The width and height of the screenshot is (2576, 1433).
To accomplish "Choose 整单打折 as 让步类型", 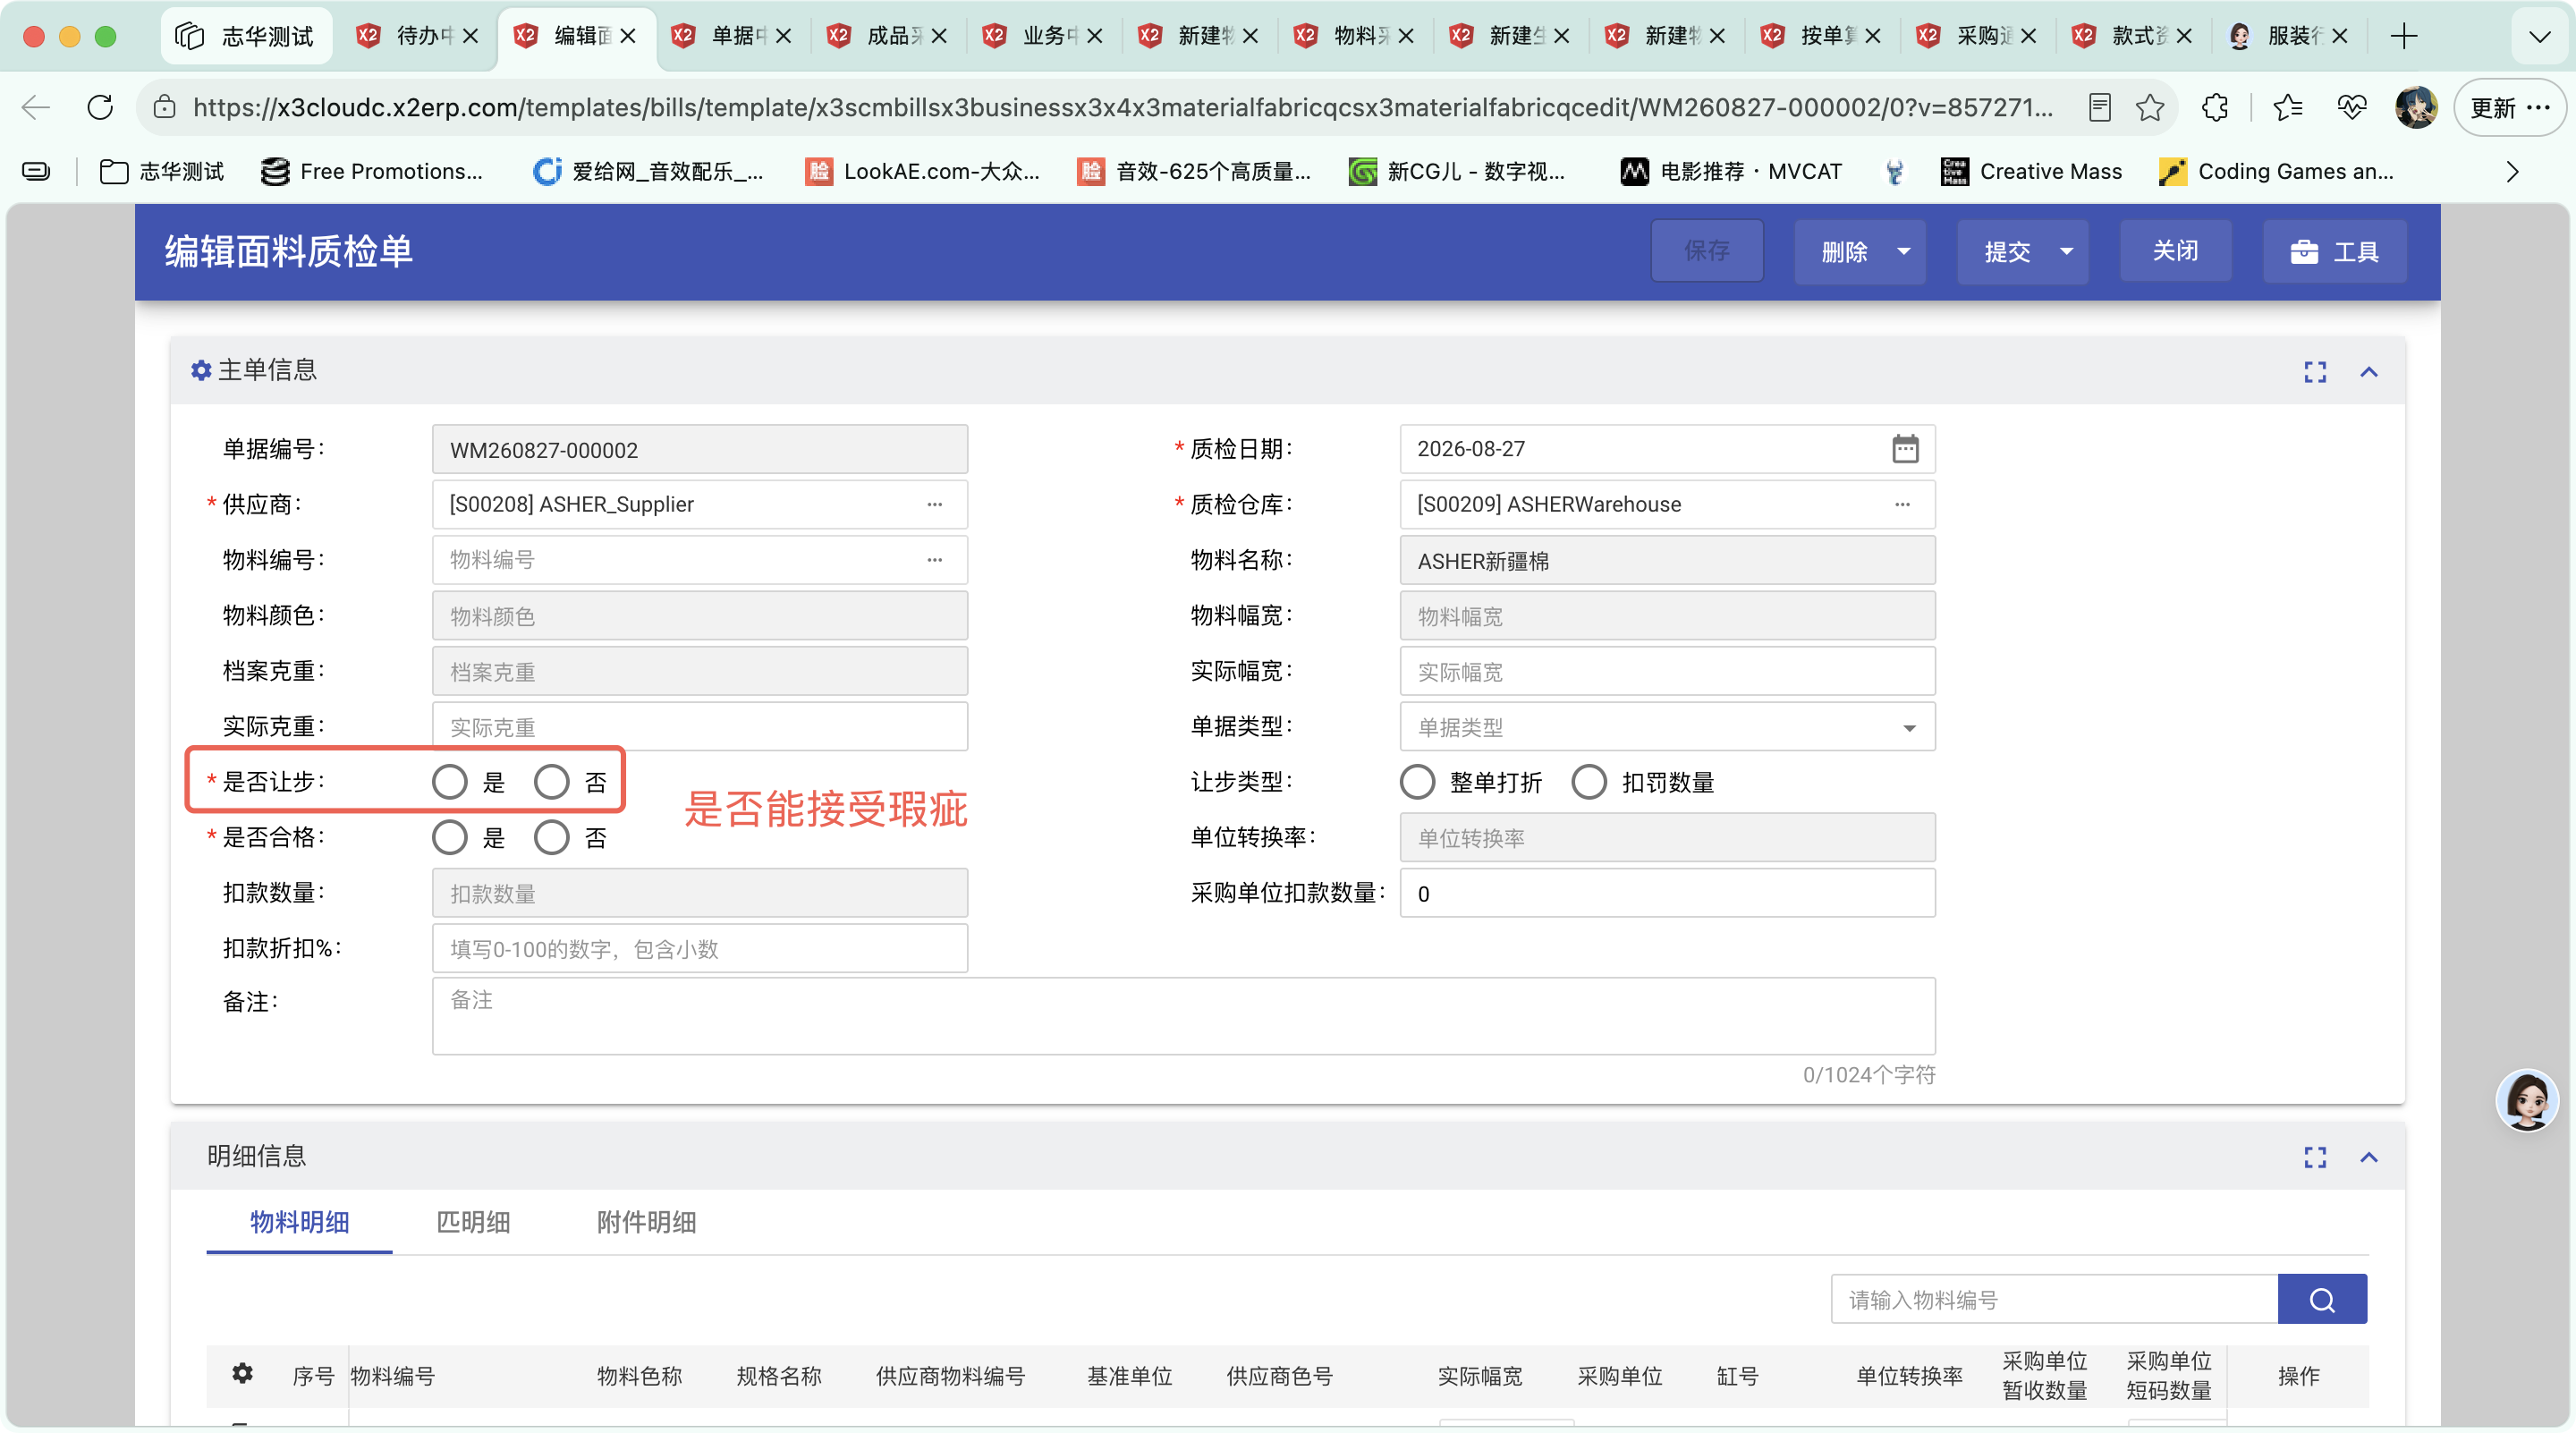I will coord(1417,782).
